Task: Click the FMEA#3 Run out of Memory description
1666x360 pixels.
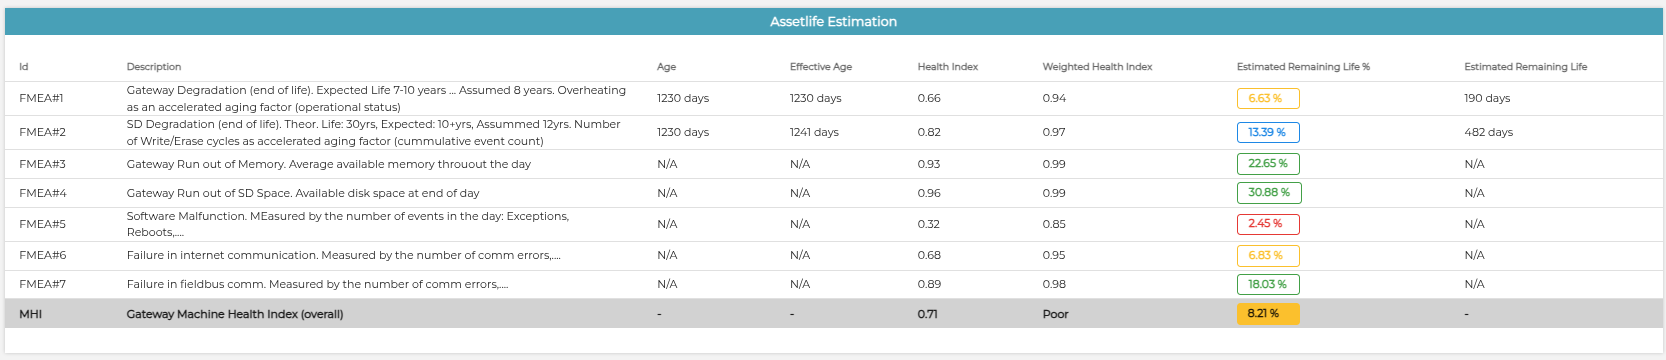Action: pos(329,164)
